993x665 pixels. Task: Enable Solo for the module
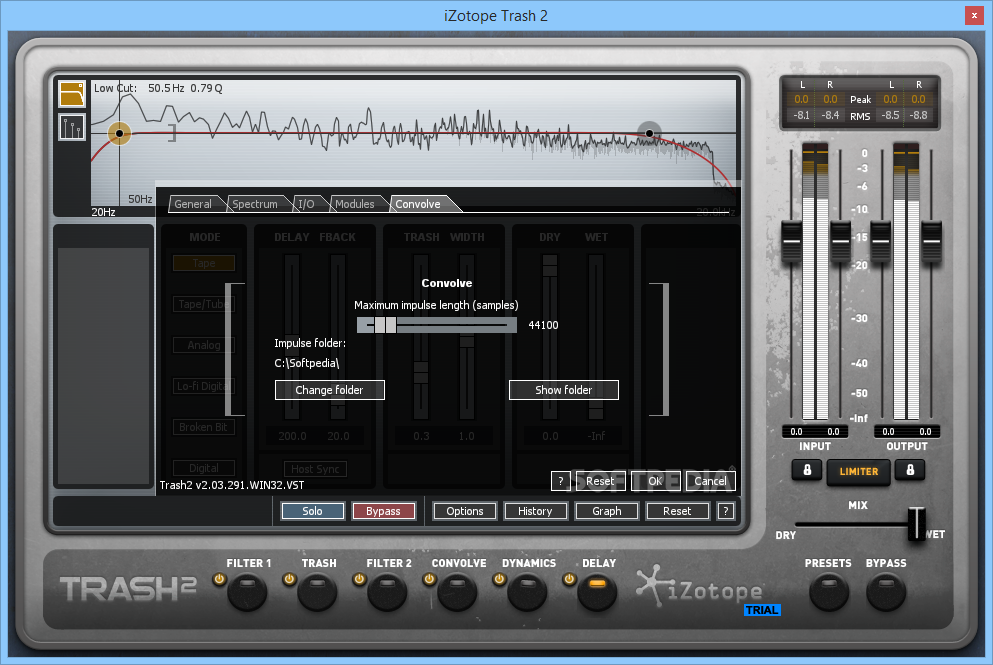(312, 511)
